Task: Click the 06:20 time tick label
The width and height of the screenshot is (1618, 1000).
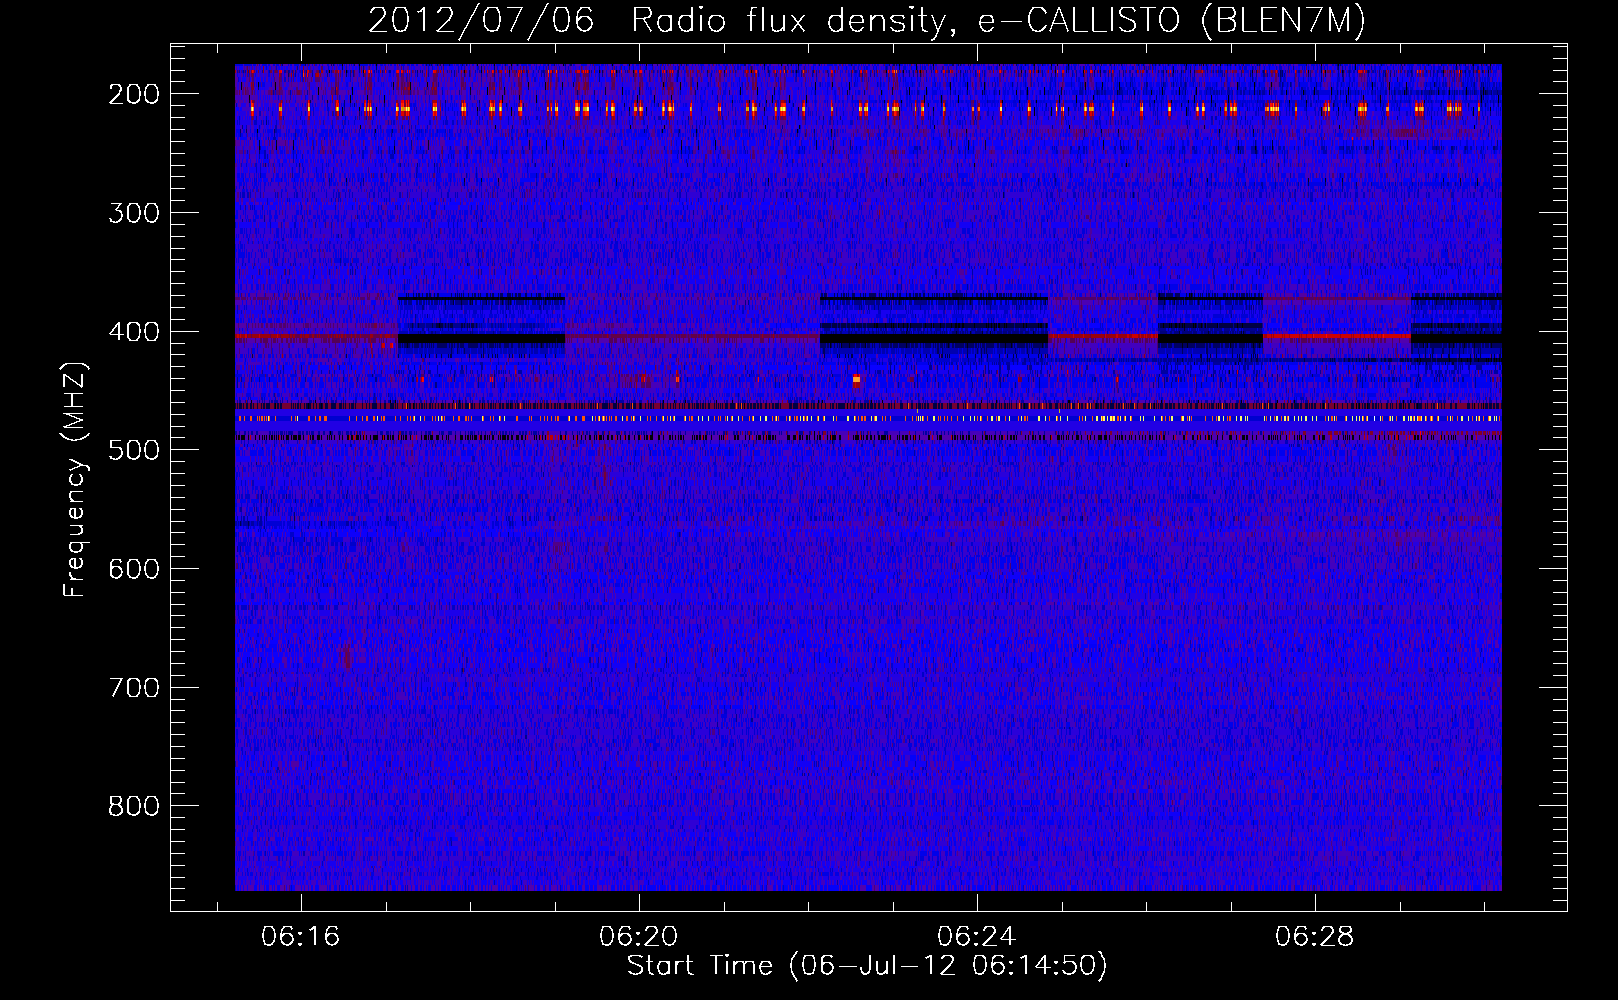Action: [x=639, y=936]
